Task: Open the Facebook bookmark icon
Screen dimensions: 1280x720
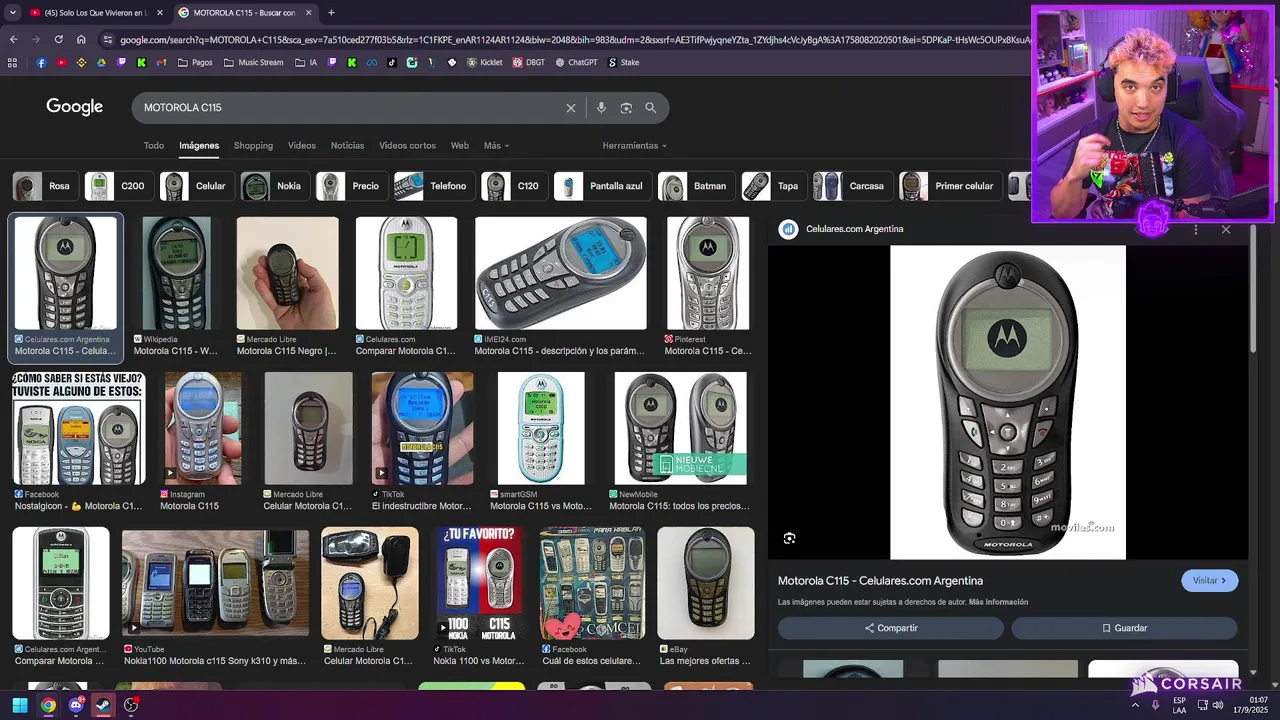Action: 41,62
